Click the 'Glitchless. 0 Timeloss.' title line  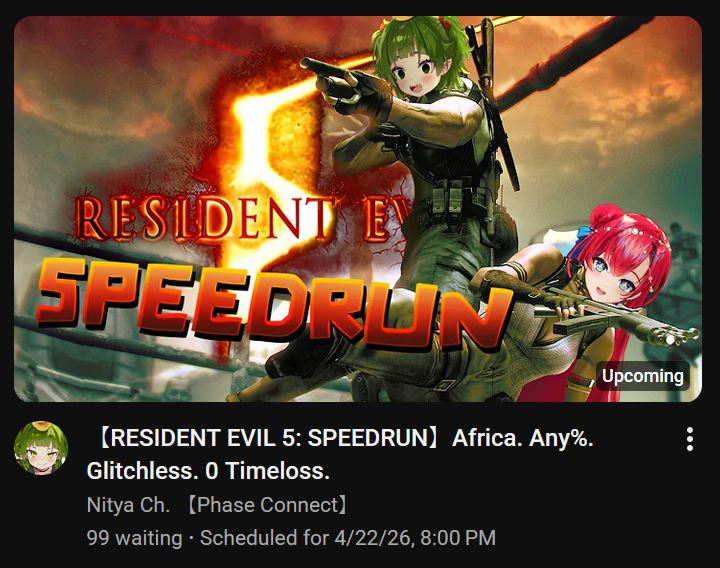[208, 471]
